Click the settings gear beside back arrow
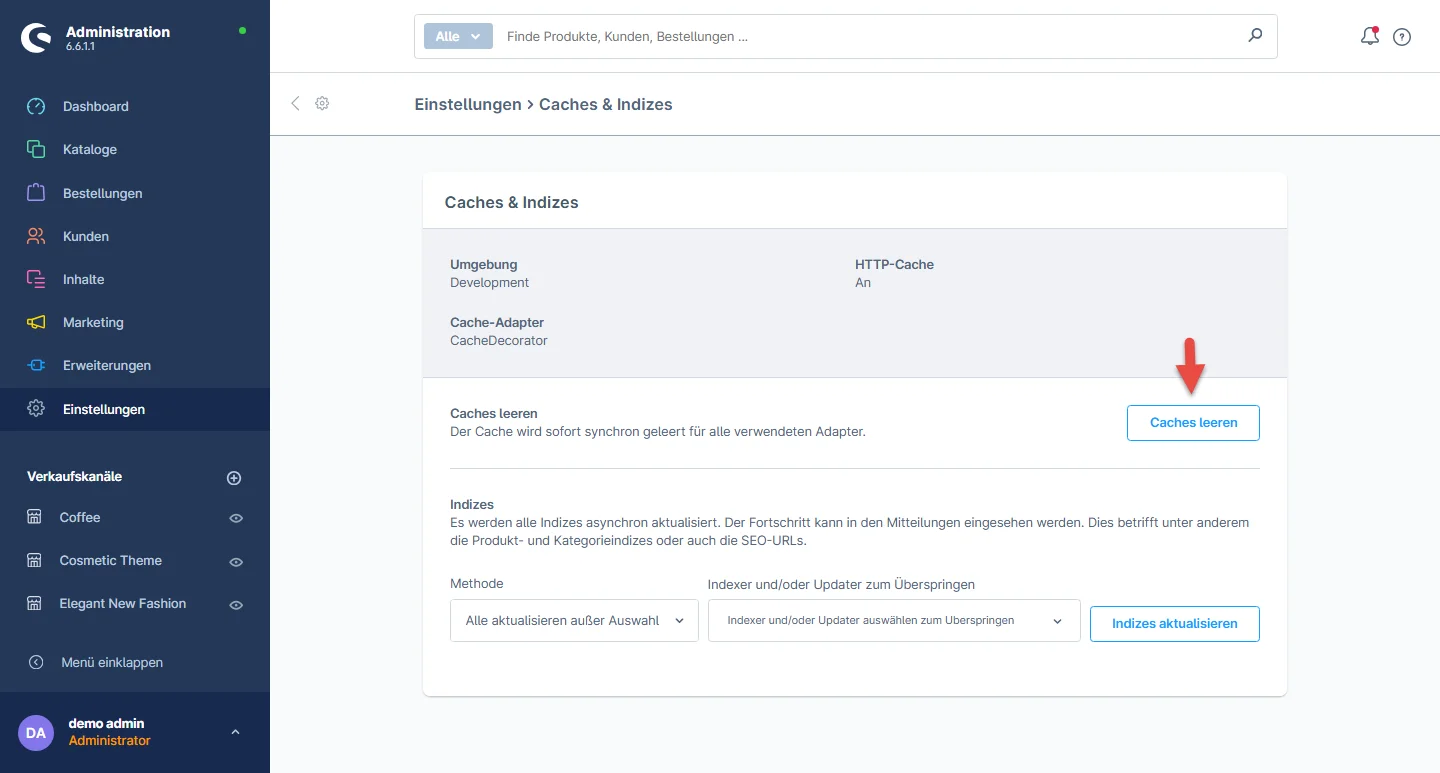Viewport: 1440px width, 773px height. [x=322, y=103]
